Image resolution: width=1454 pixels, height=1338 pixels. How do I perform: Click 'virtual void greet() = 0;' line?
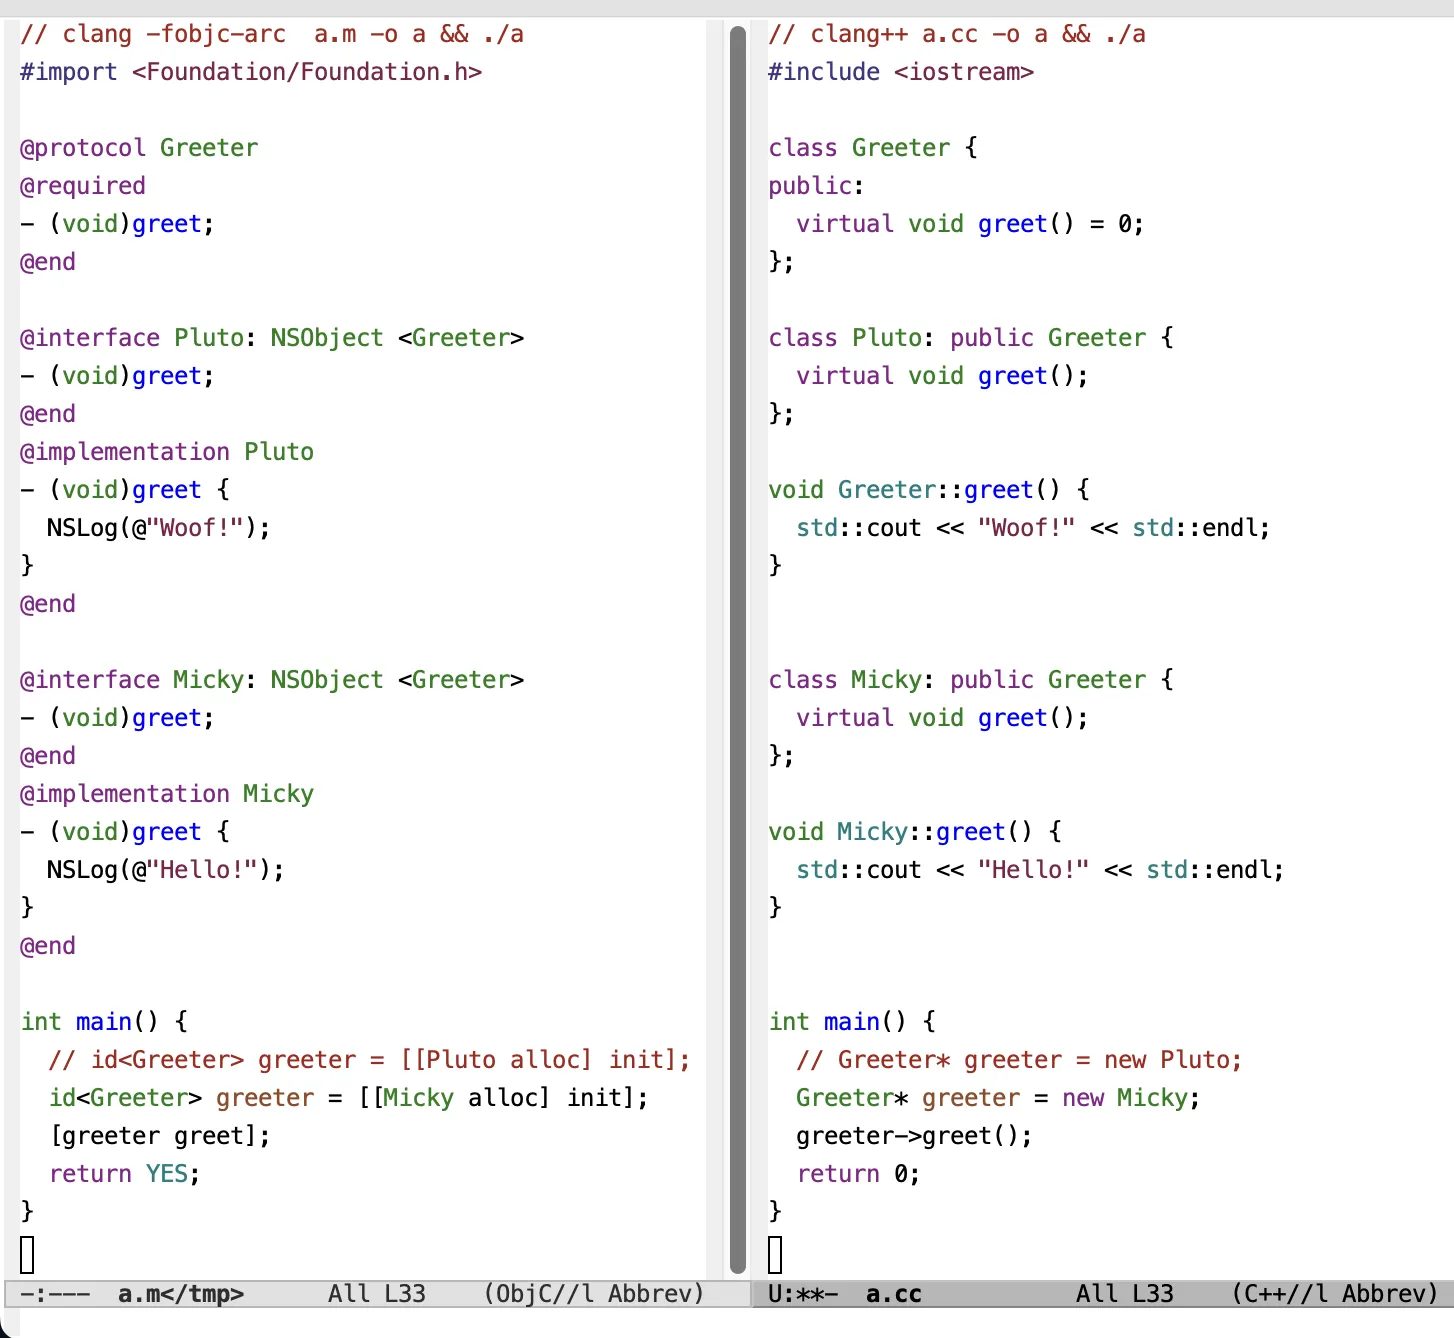tap(970, 224)
